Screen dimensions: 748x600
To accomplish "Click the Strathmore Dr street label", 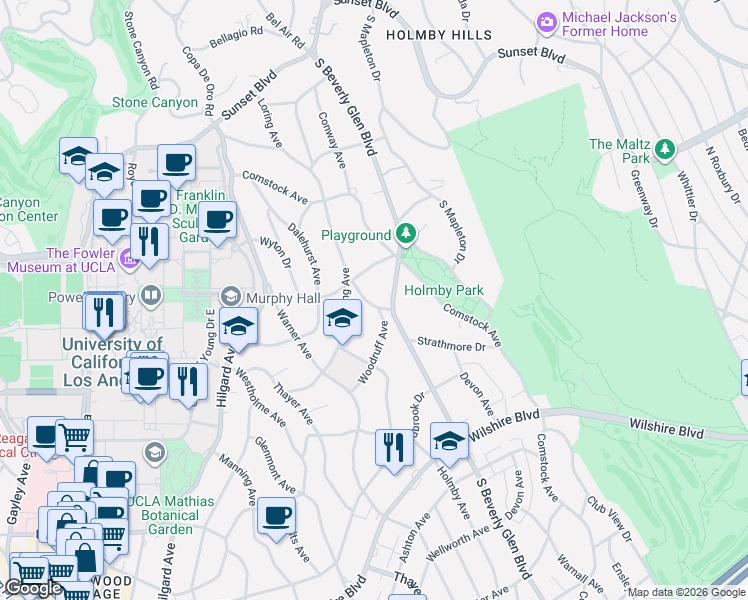I will coord(451,344).
